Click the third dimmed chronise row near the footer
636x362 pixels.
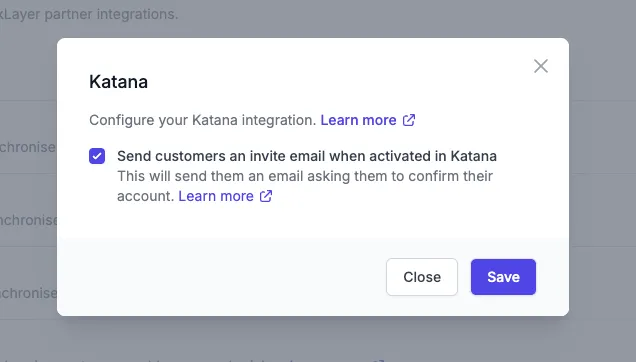click(28, 293)
